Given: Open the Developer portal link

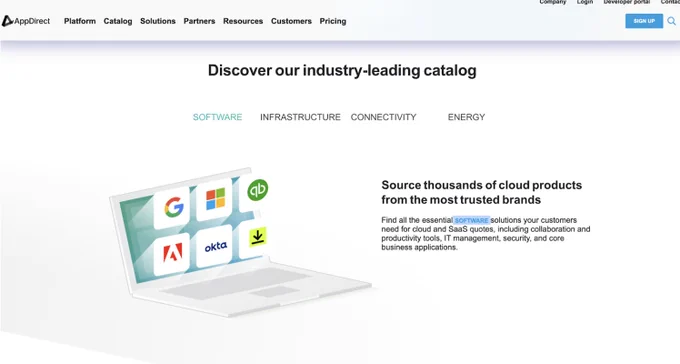Looking at the screenshot, I should tap(627, 2).
